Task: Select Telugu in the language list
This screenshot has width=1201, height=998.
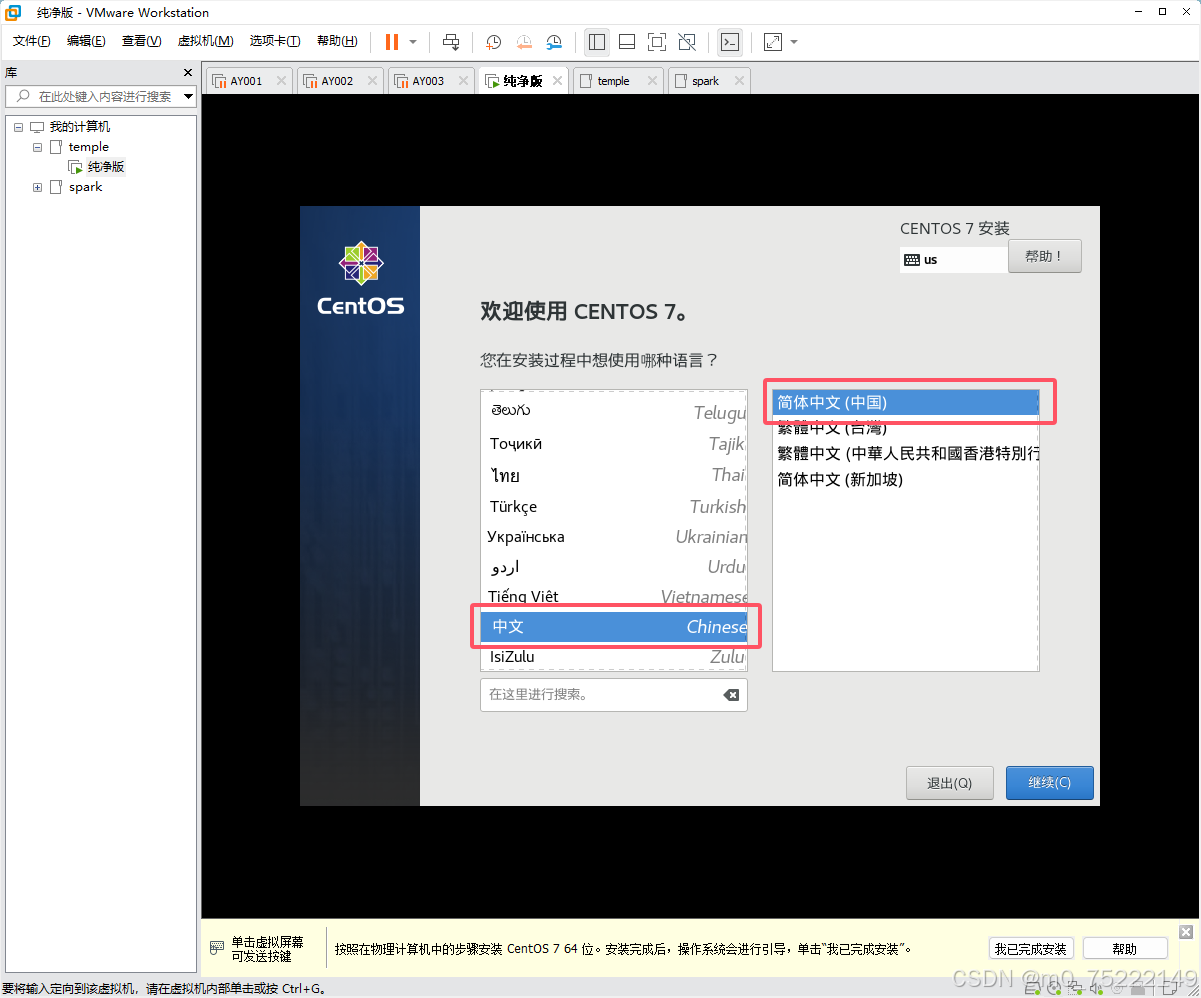Action: tap(614, 412)
